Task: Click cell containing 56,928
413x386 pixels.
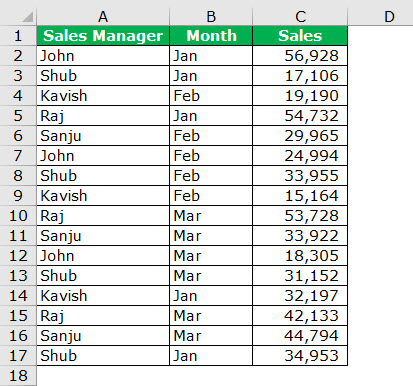Action: pyautogui.click(x=300, y=56)
